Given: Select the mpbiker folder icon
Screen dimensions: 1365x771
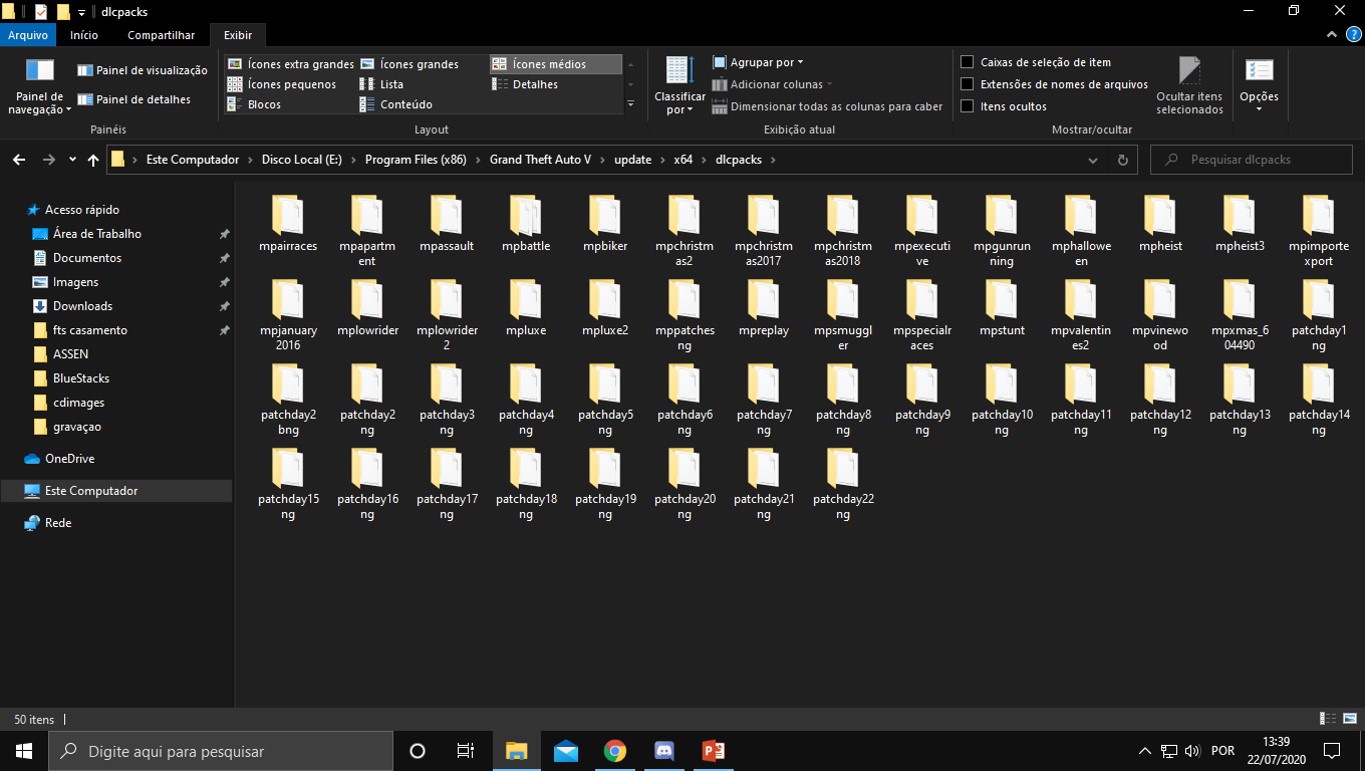Looking at the screenshot, I should [x=605, y=215].
